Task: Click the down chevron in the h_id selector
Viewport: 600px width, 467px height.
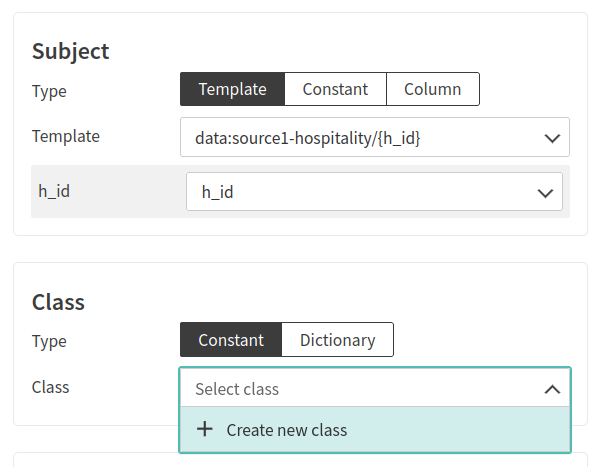Action: 545,192
